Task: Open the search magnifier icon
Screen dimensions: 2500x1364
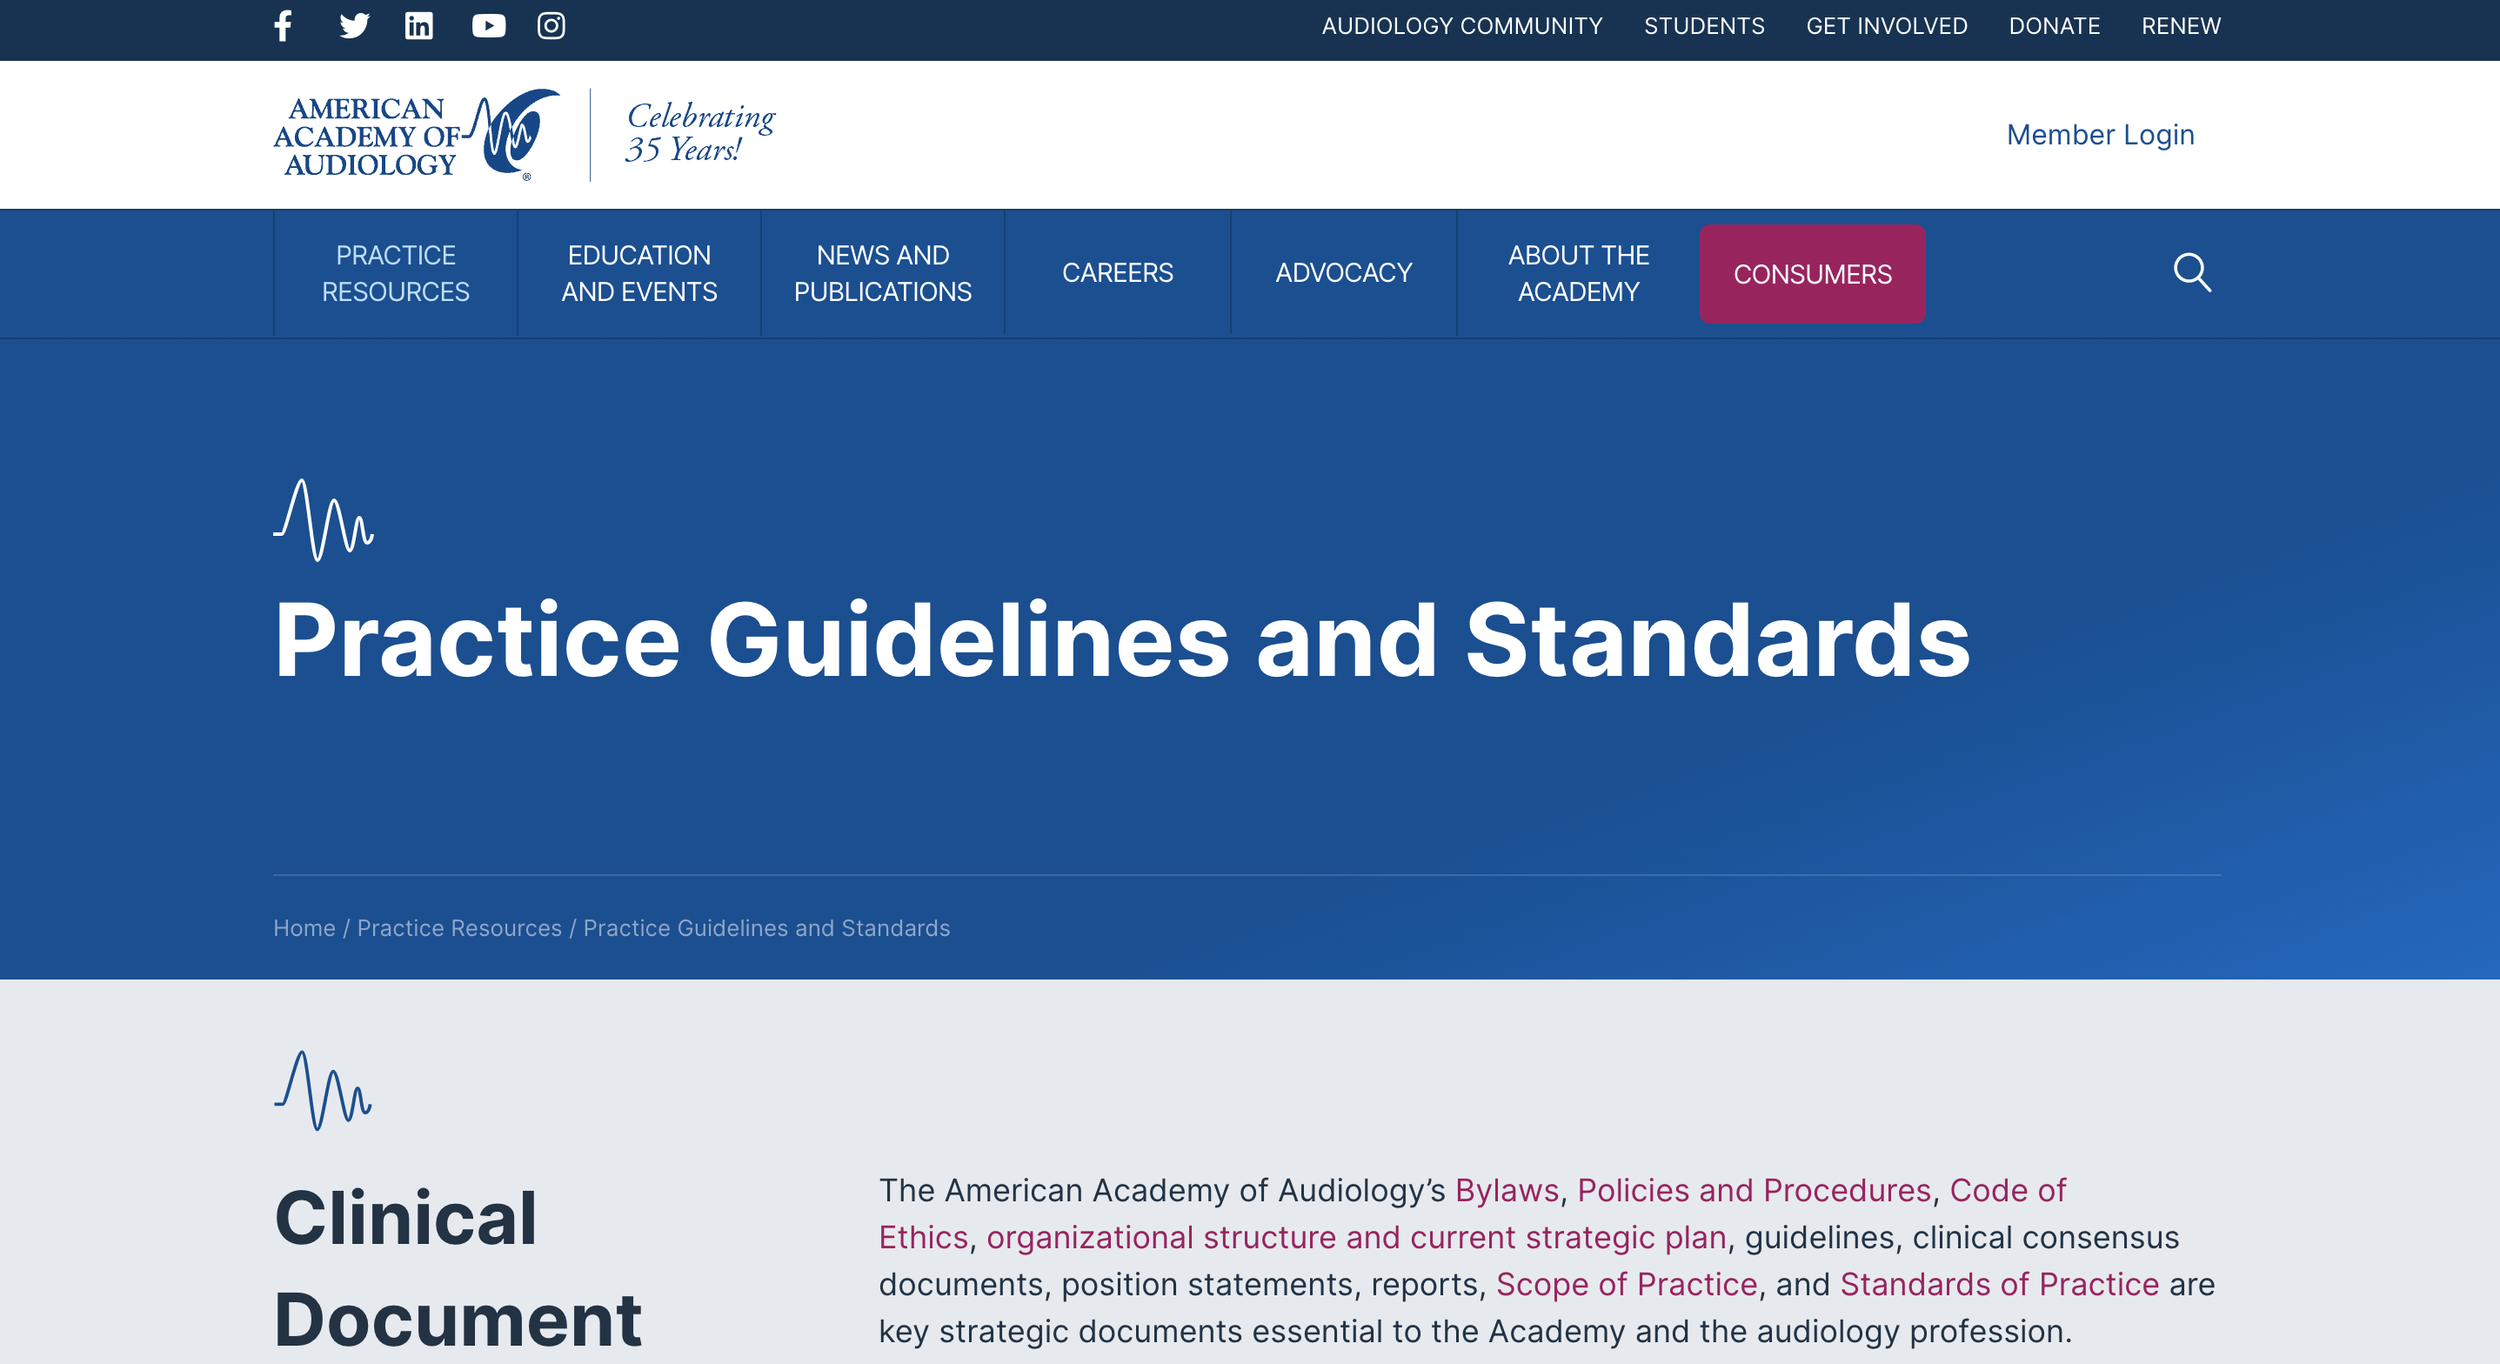Action: [x=2191, y=272]
